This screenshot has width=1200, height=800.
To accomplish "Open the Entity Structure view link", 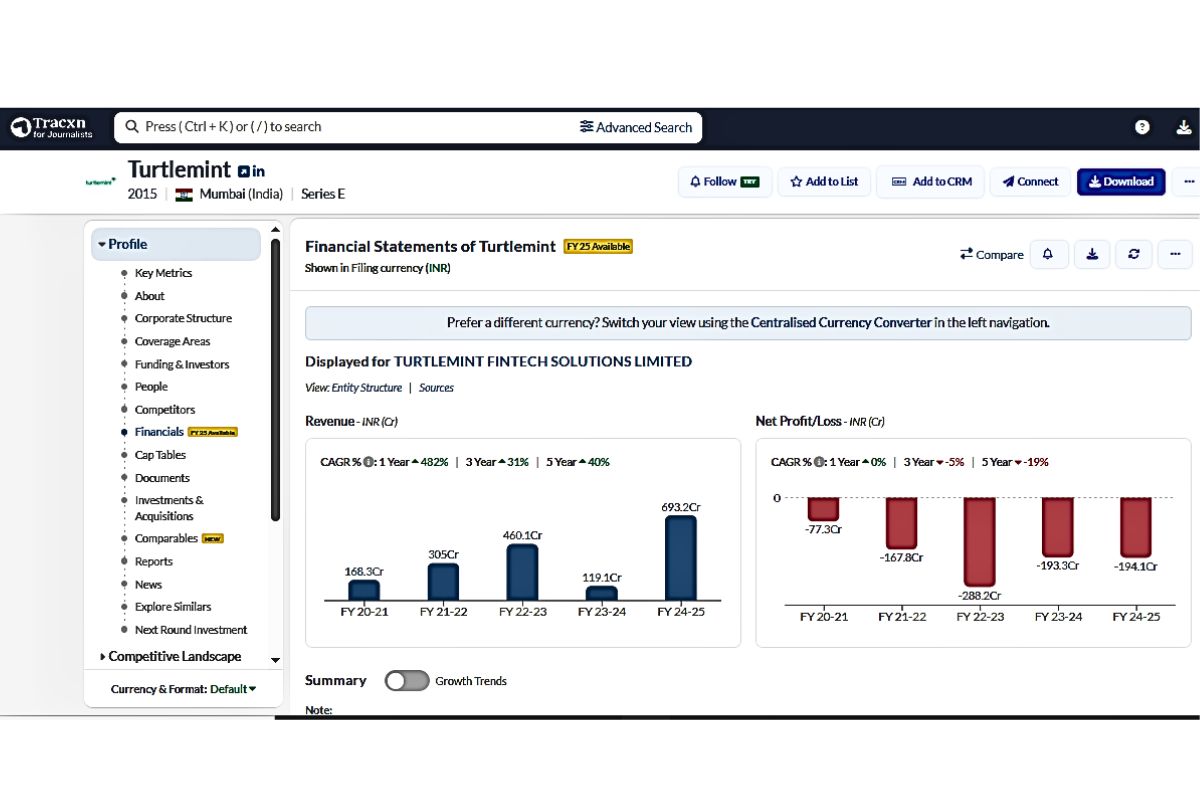I will [367, 388].
